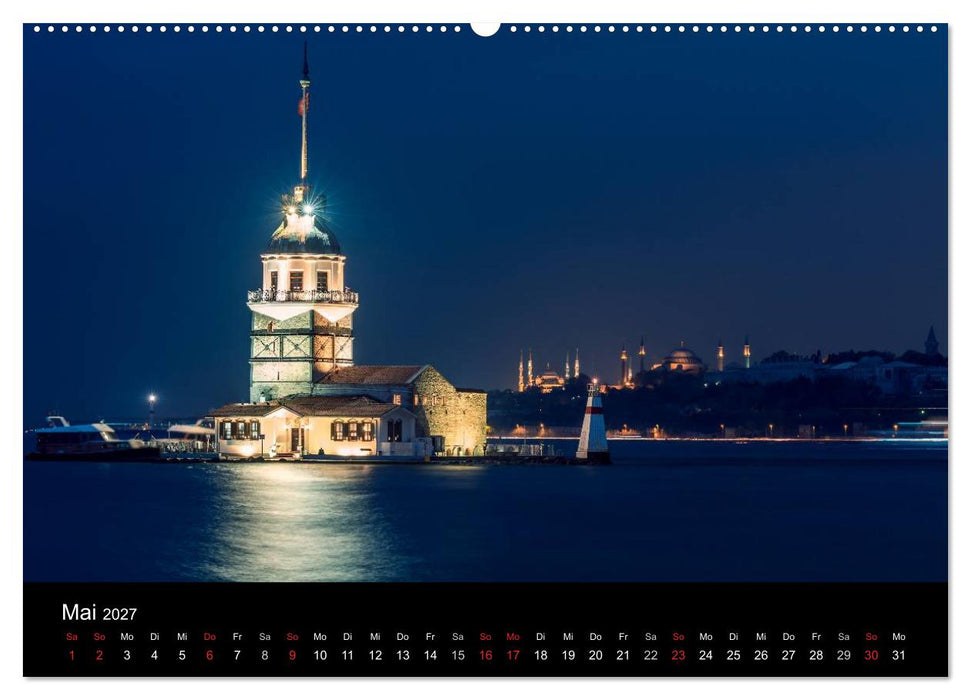Viewport: 971px width, 700px height.
Task: Click on date 27
Action: (x=788, y=655)
